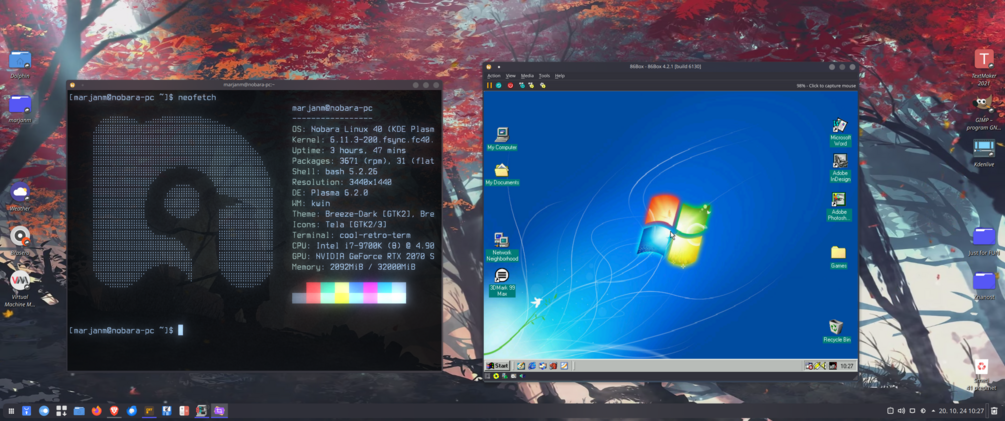Click the sound icon in 86Box status bar
This screenshot has width=1005, height=421.
(x=522, y=376)
